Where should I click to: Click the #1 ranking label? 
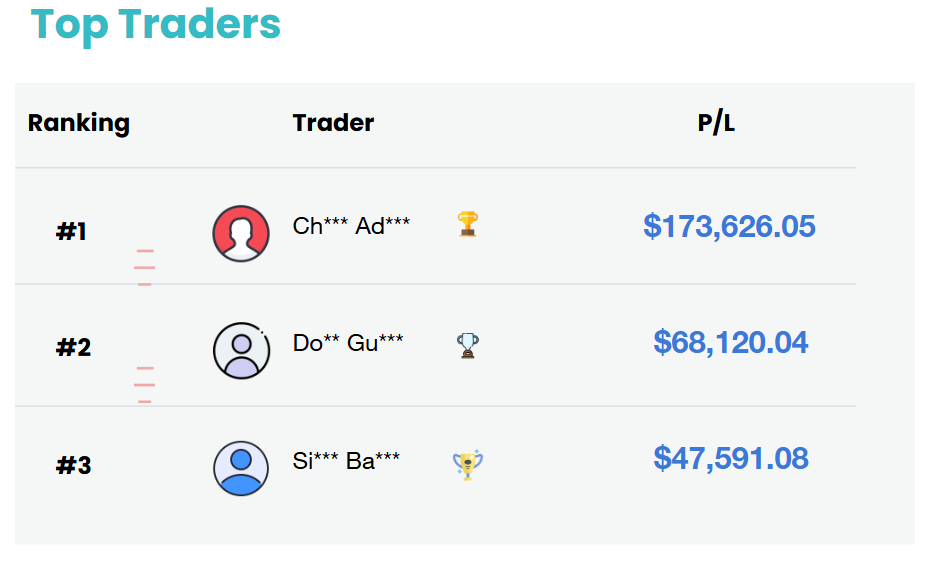tap(71, 231)
